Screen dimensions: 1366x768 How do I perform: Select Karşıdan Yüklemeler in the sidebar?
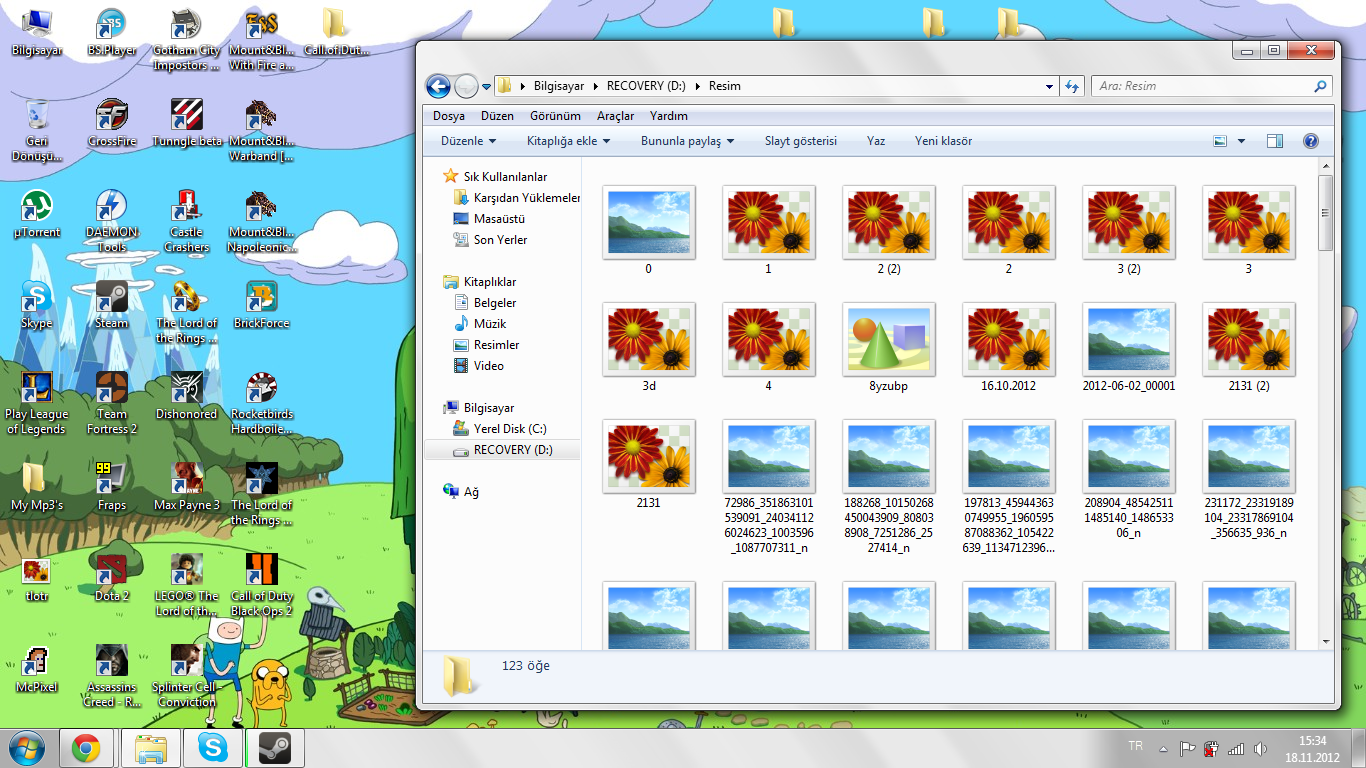click(516, 198)
